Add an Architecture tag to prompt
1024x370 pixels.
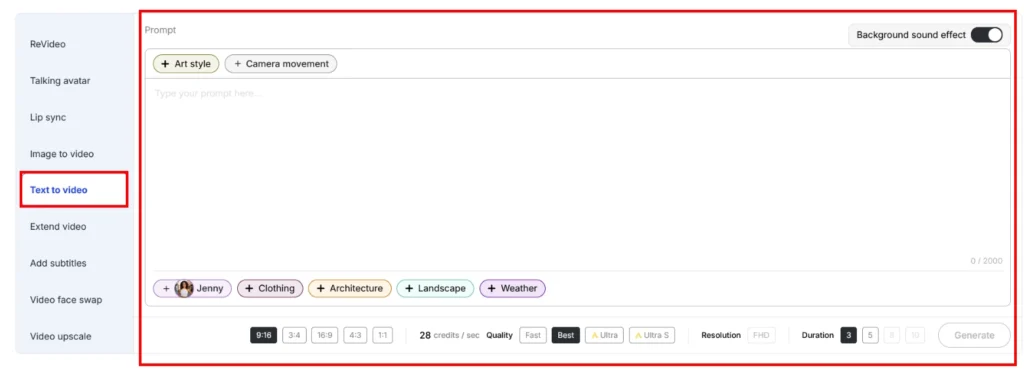pos(349,288)
